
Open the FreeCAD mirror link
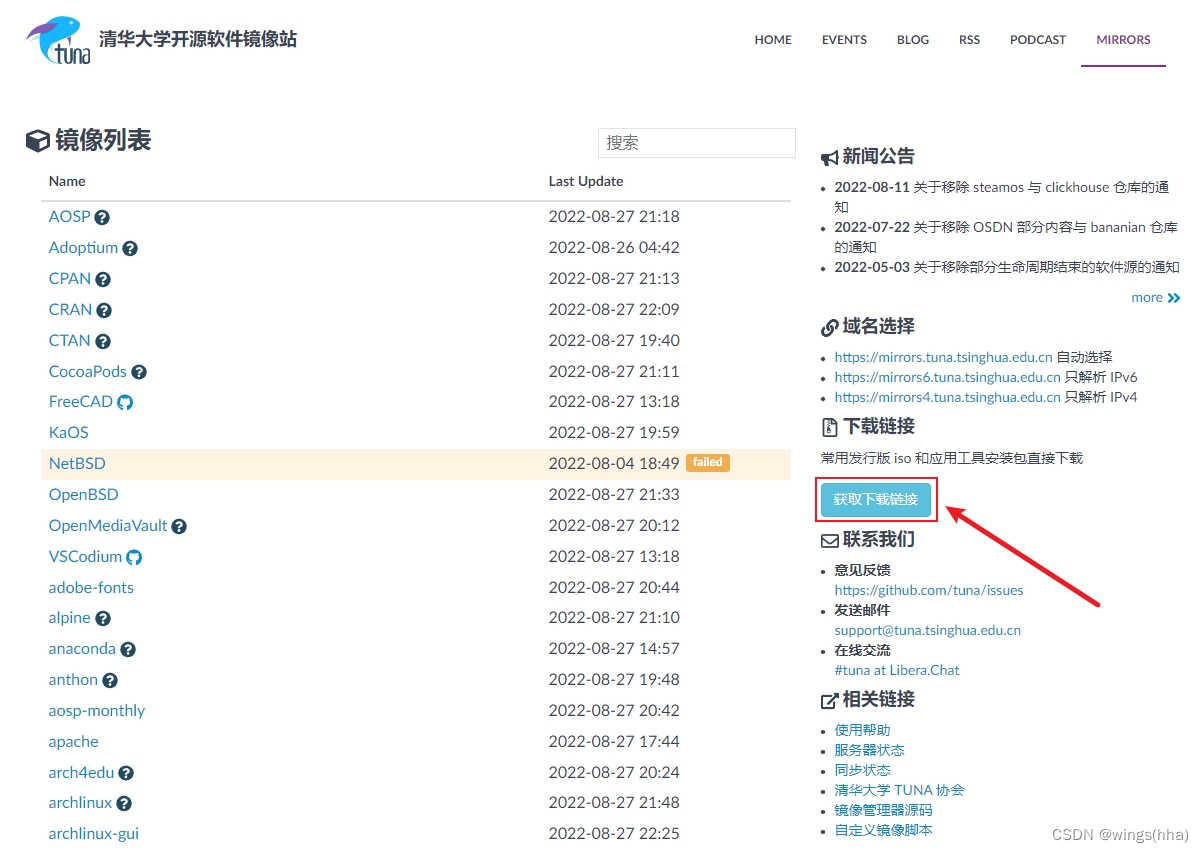80,402
